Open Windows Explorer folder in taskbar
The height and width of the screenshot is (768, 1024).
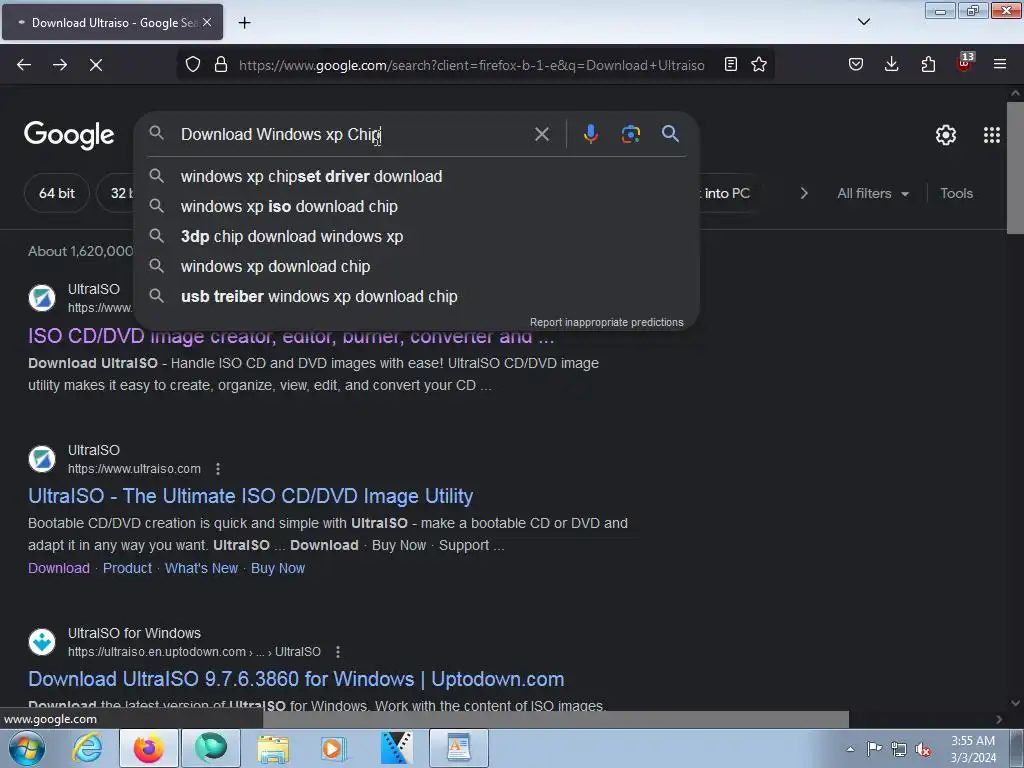point(272,748)
